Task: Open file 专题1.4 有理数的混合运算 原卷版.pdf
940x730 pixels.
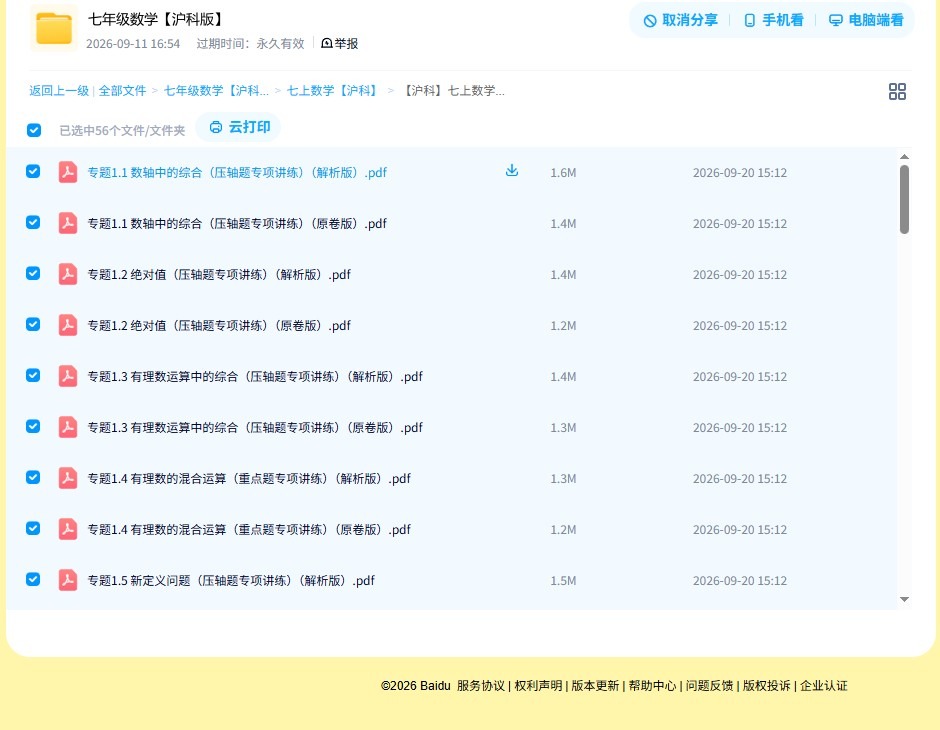Action: point(249,529)
